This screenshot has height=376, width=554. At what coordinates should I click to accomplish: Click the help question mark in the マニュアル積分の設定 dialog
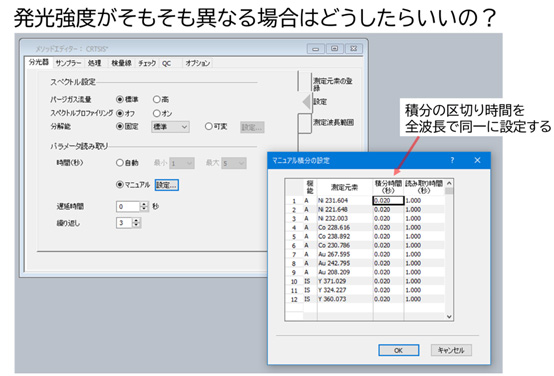click(x=452, y=160)
